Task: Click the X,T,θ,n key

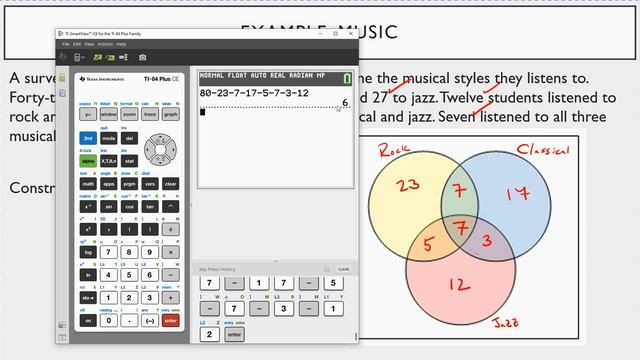Action: (x=109, y=161)
